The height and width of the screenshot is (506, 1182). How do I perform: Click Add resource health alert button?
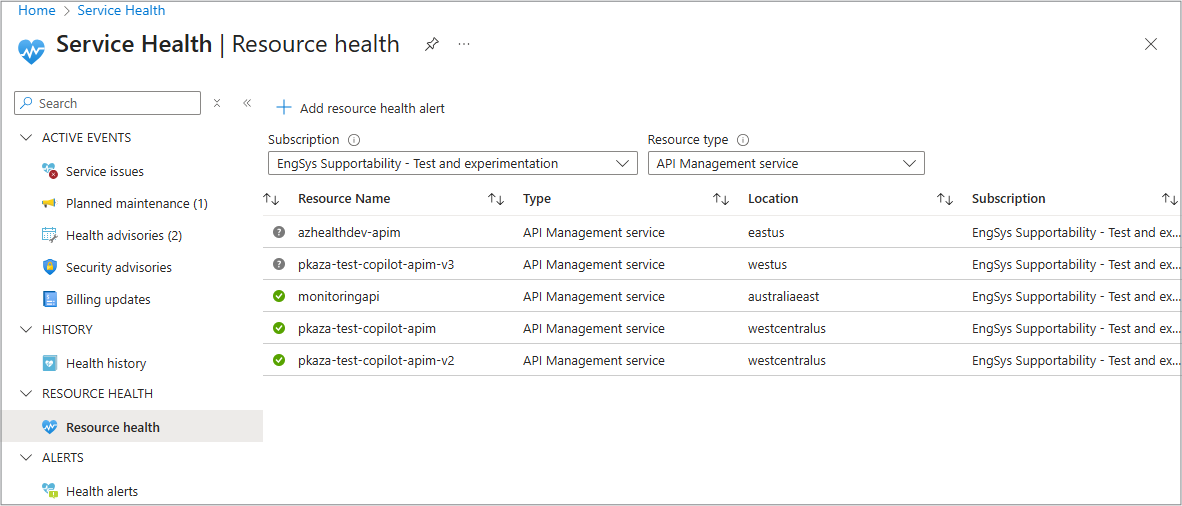click(361, 108)
